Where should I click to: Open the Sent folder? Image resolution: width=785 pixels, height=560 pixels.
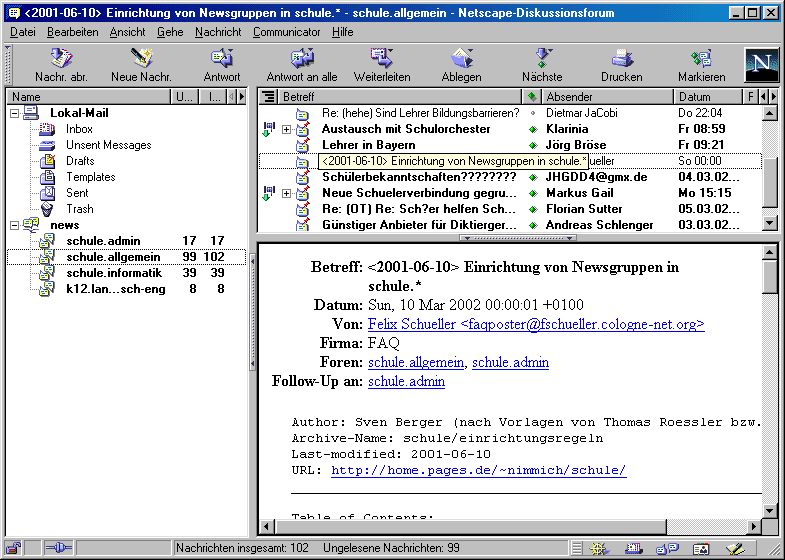(x=77, y=193)
